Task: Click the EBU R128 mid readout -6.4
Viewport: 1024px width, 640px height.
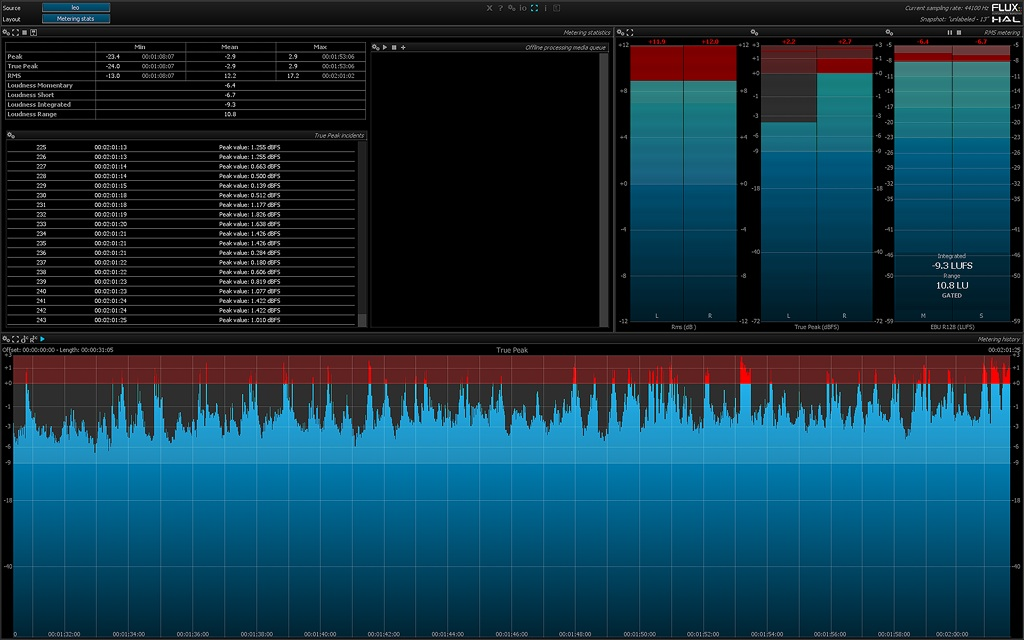Action: [x=923, y=42]
